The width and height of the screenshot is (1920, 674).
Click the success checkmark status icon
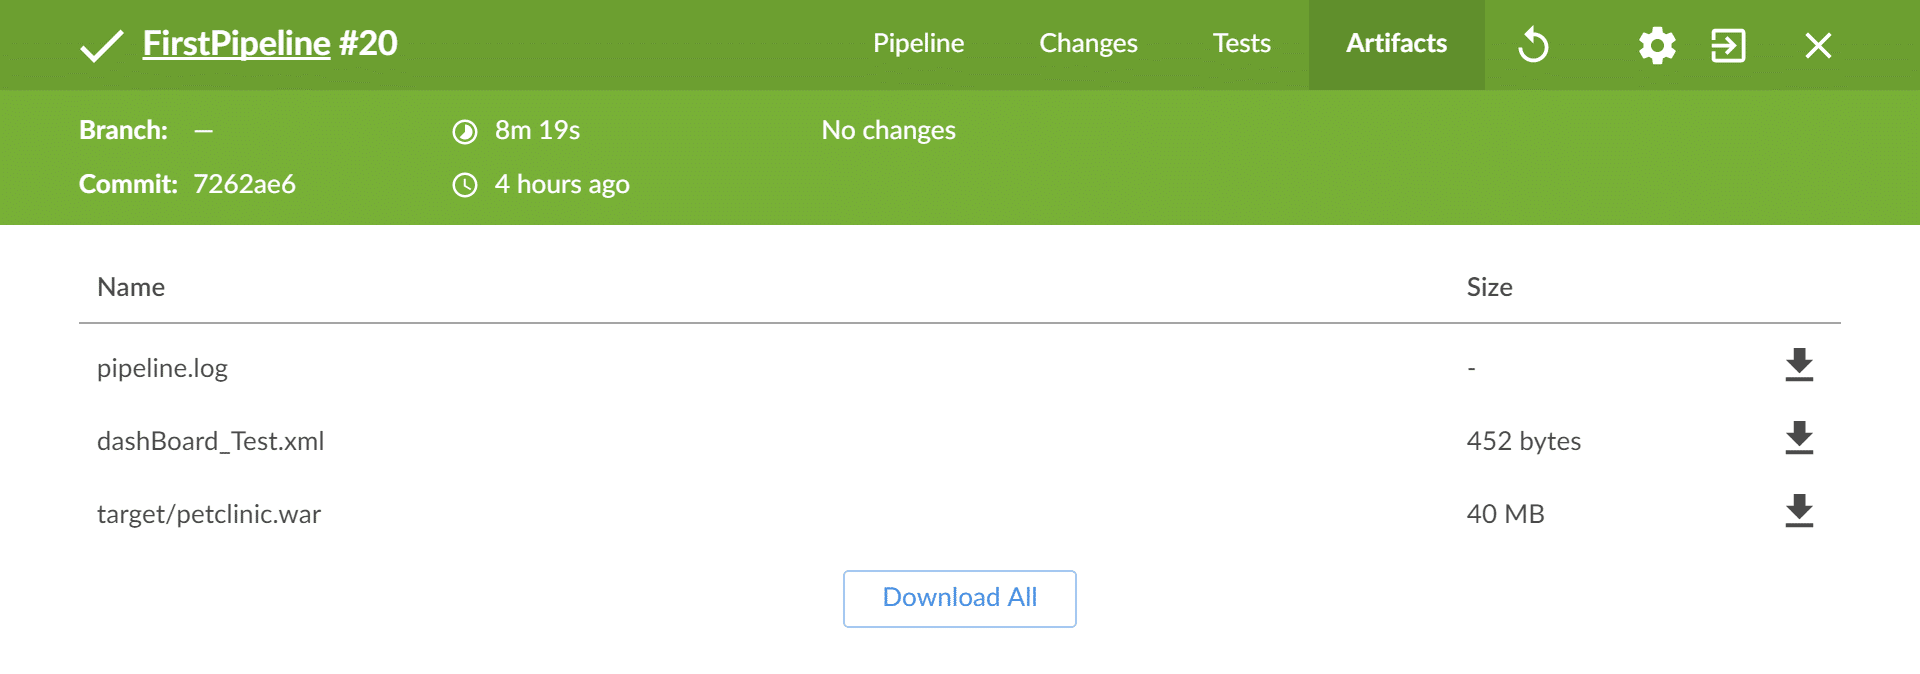[101, 45]
